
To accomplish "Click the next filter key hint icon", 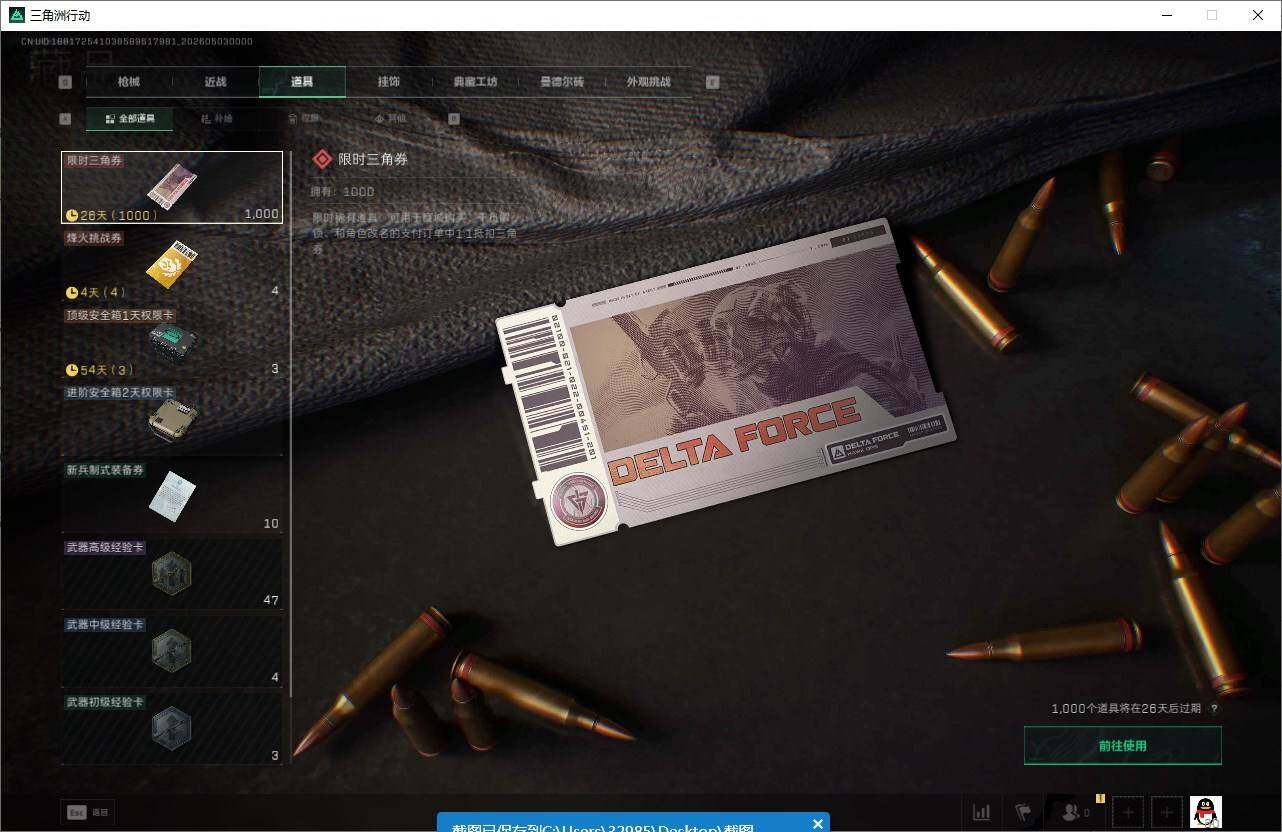I will pos(454,119).
